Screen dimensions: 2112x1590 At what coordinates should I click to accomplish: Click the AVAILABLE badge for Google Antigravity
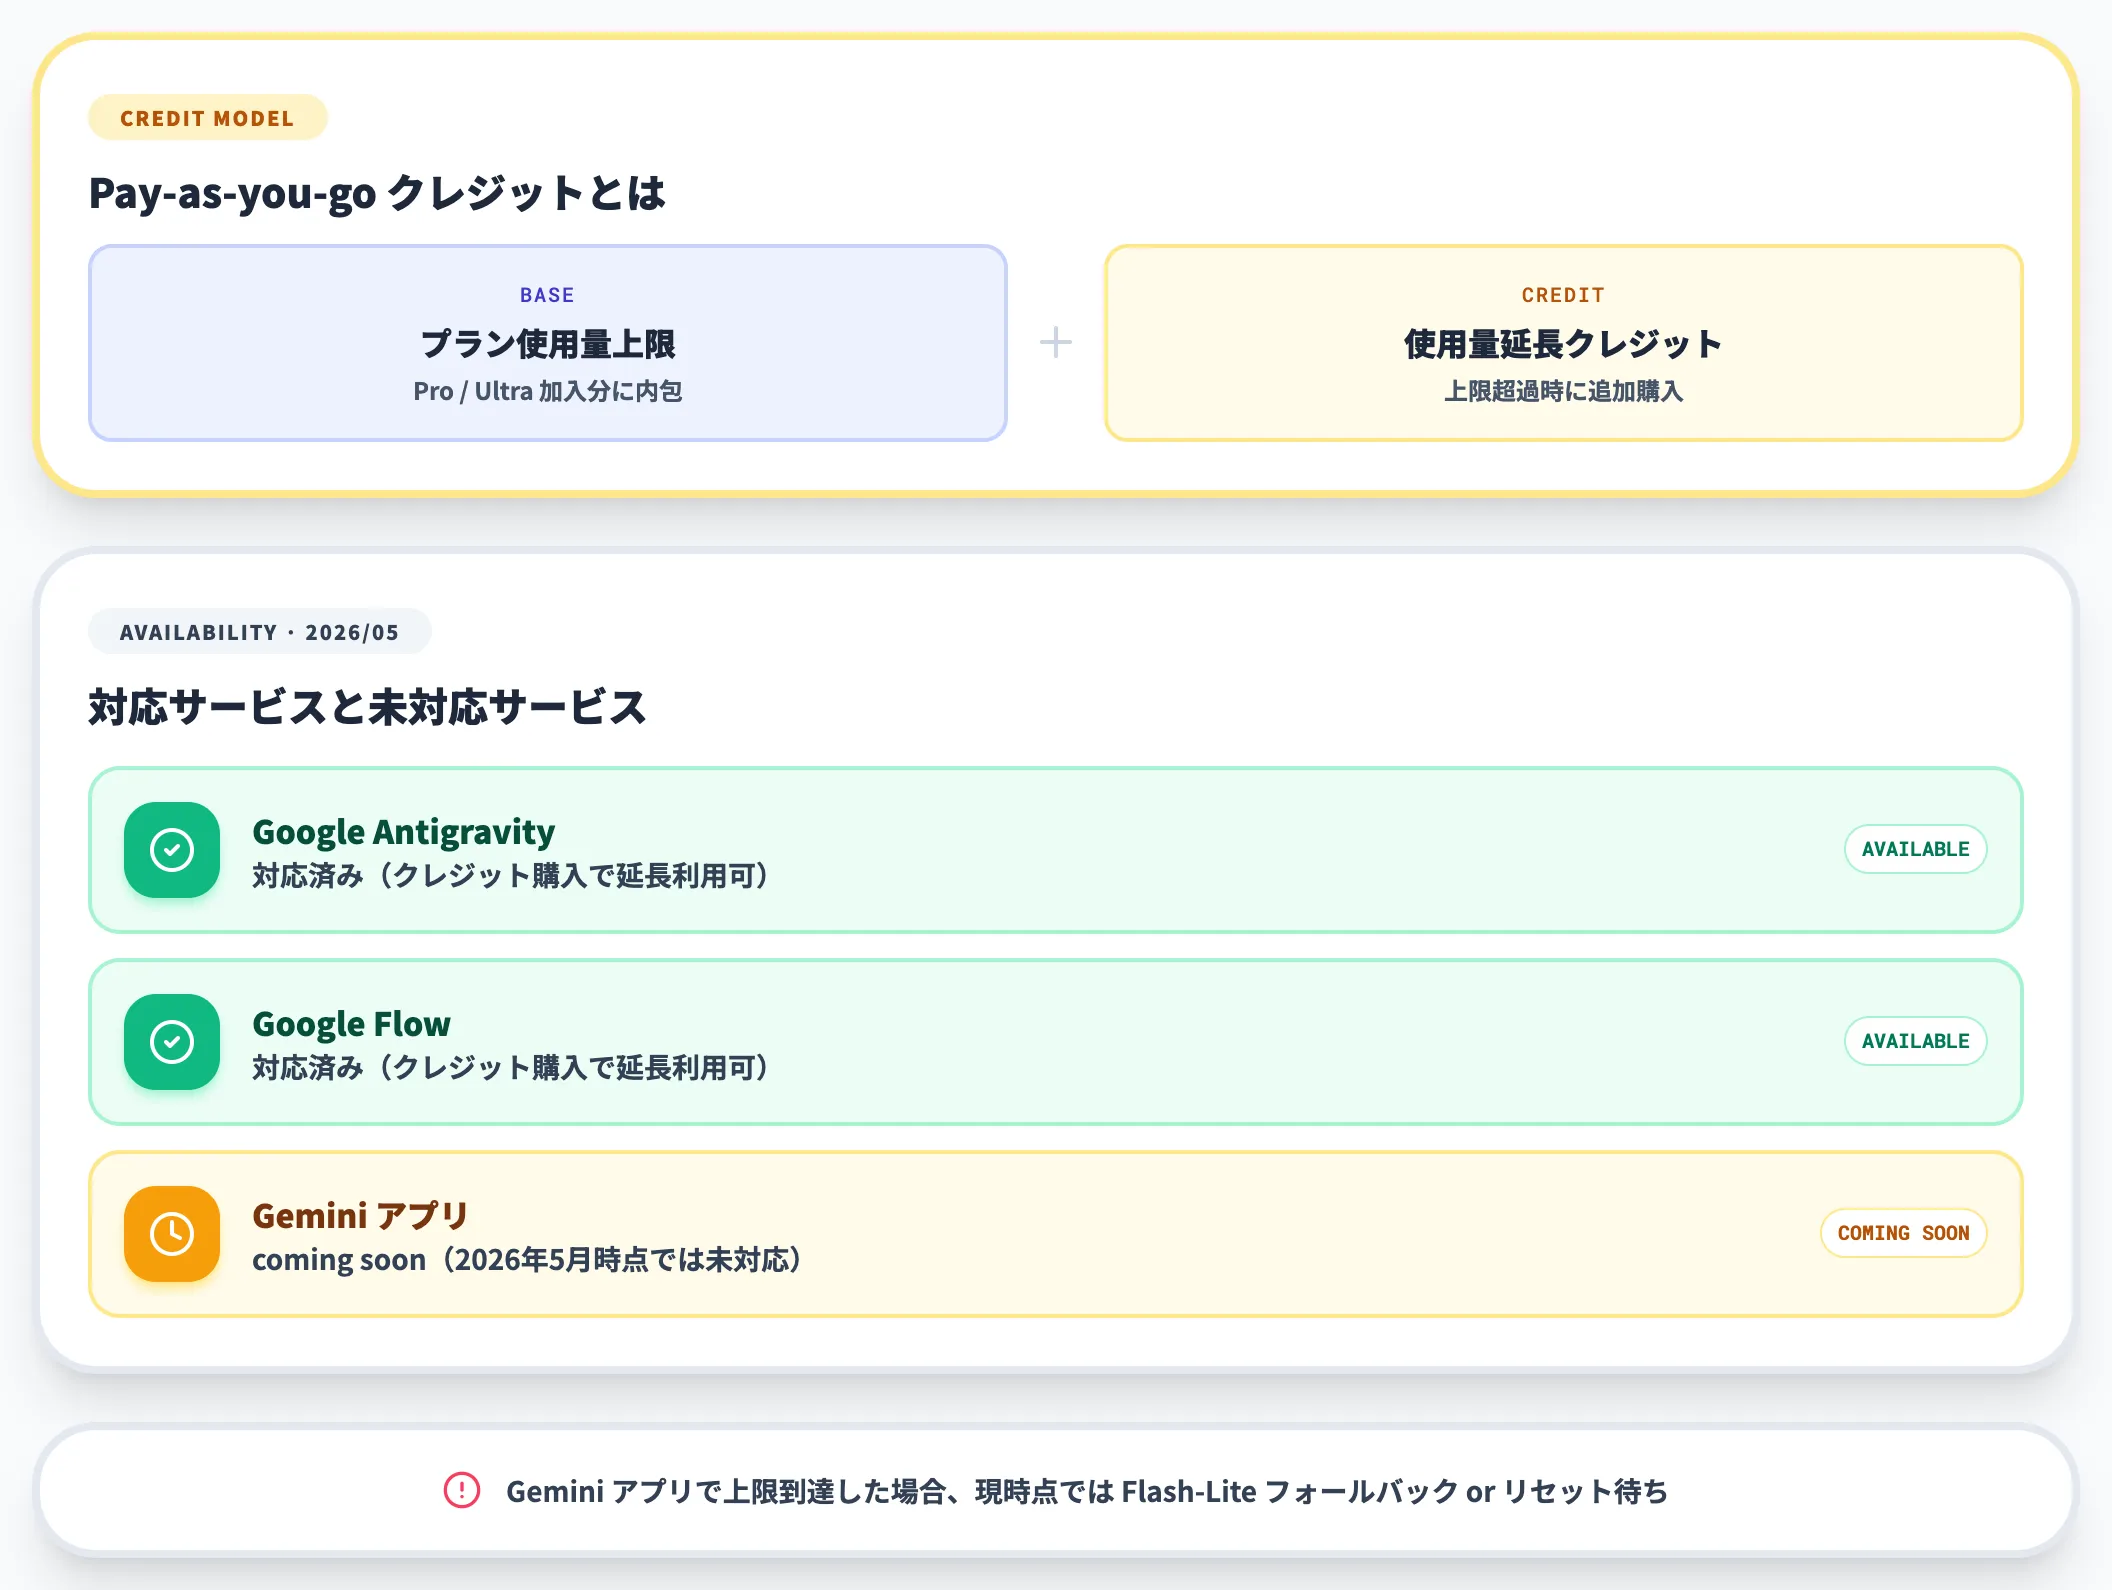click(x=1915, y=849)
